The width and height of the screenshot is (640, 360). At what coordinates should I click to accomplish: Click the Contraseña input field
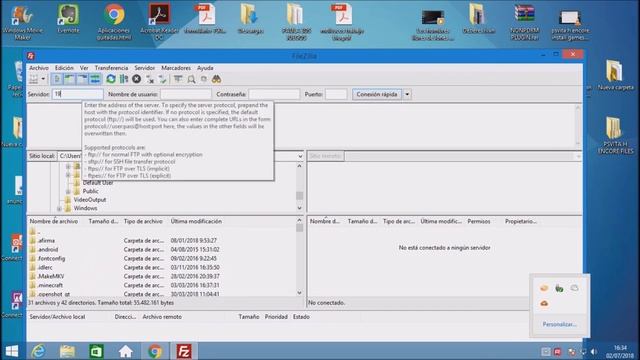click(274, 94)
